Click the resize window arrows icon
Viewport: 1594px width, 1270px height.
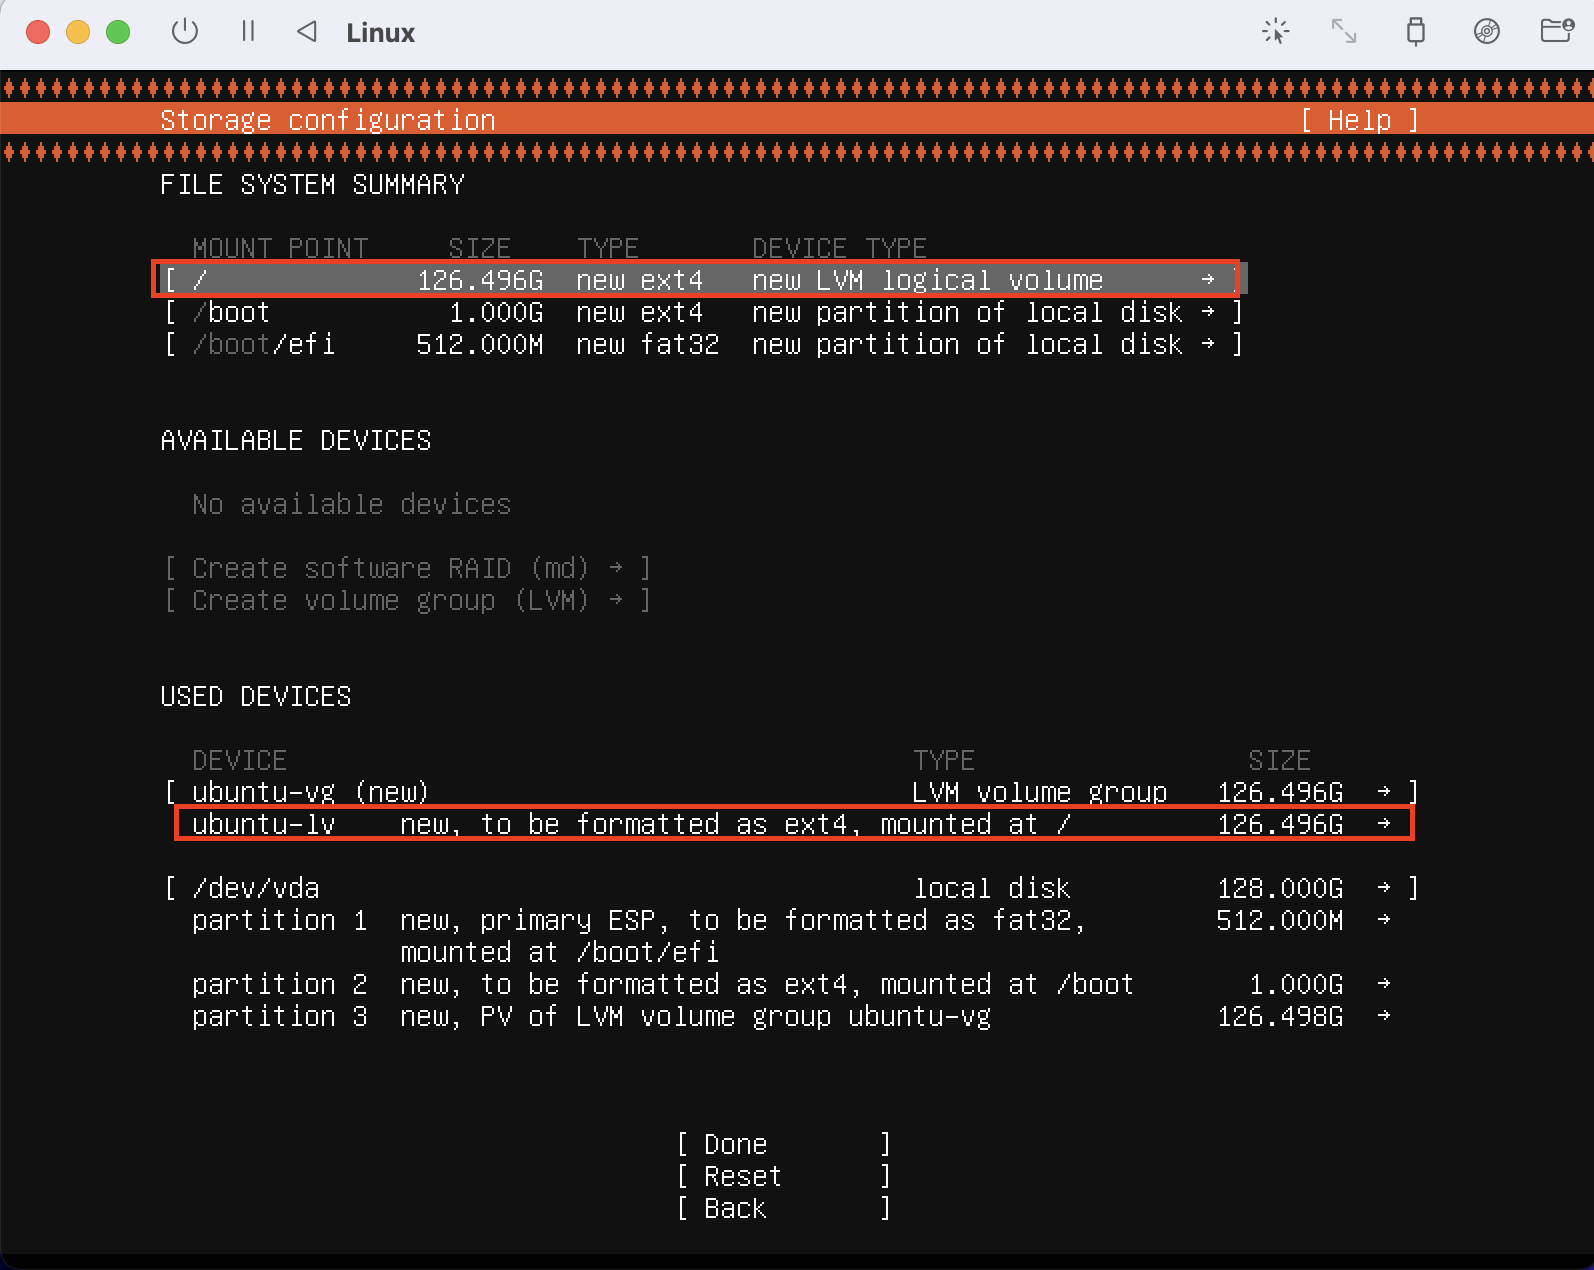[1343, 32]
